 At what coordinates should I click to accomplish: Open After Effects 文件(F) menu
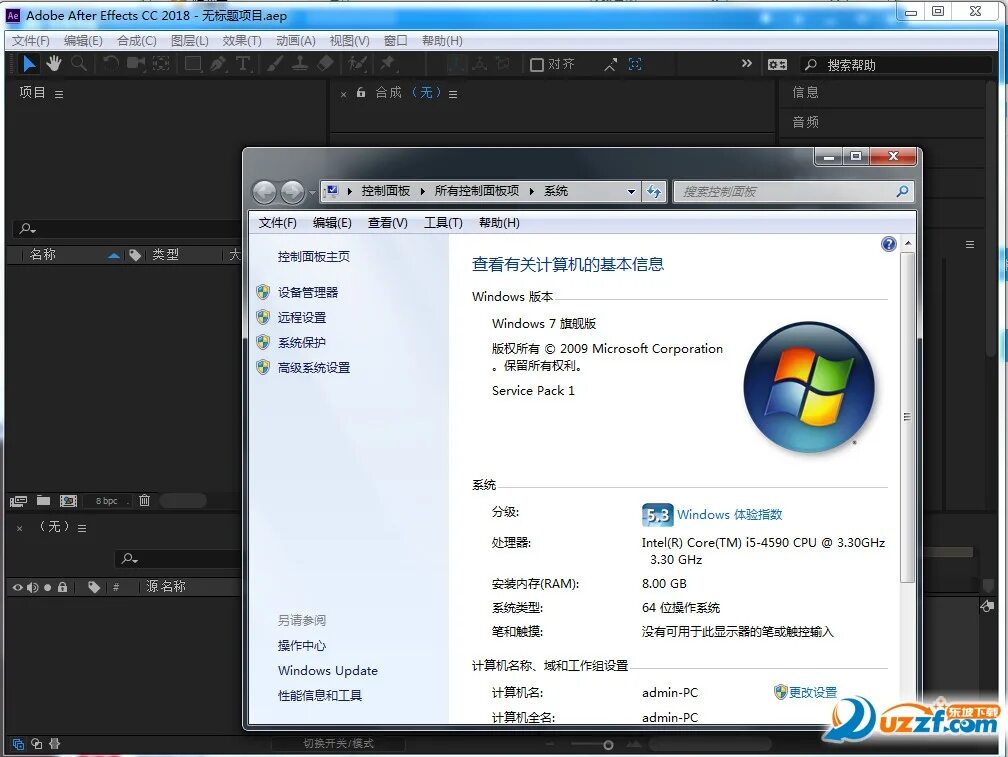click(30, 40)
